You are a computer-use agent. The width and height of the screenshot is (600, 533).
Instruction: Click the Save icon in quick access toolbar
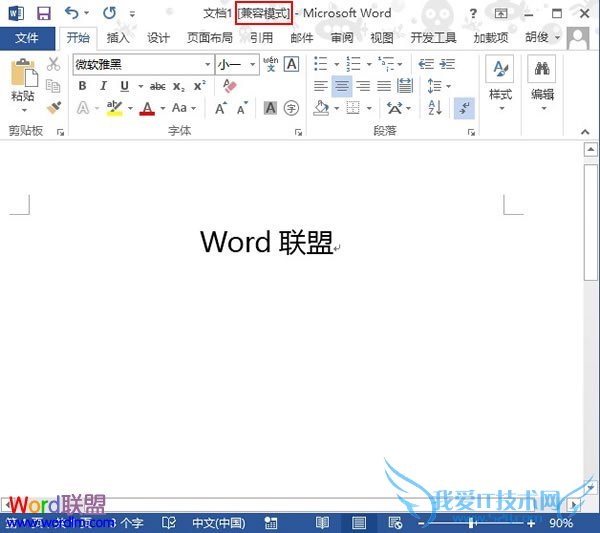[43, 13]
